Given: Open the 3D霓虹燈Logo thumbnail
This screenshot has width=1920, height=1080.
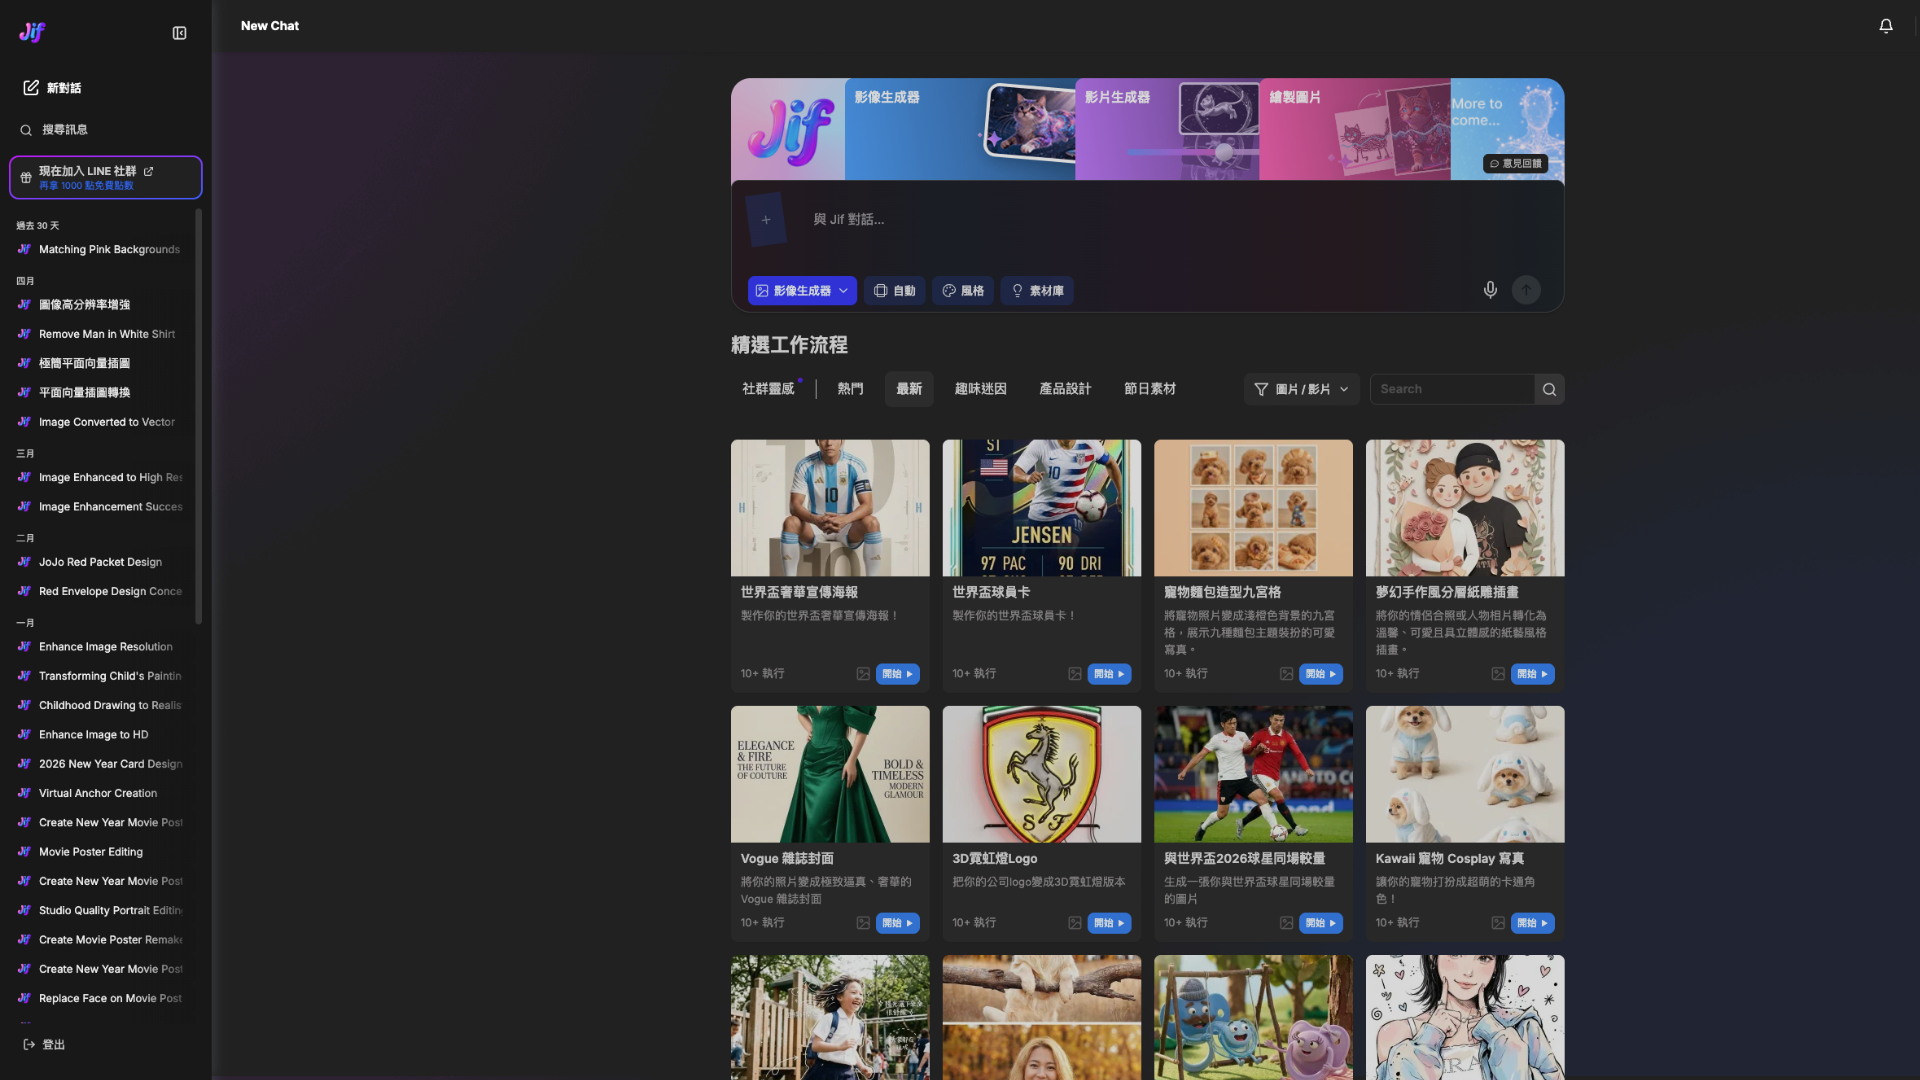Looking at the screenshot, I should click(x=1041, y=774).
